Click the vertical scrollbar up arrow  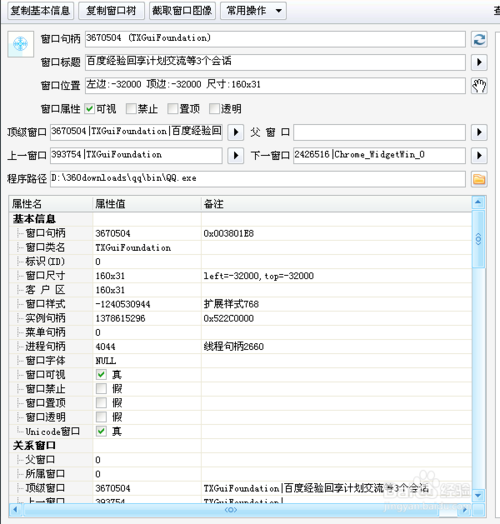[x=478, y=202]
